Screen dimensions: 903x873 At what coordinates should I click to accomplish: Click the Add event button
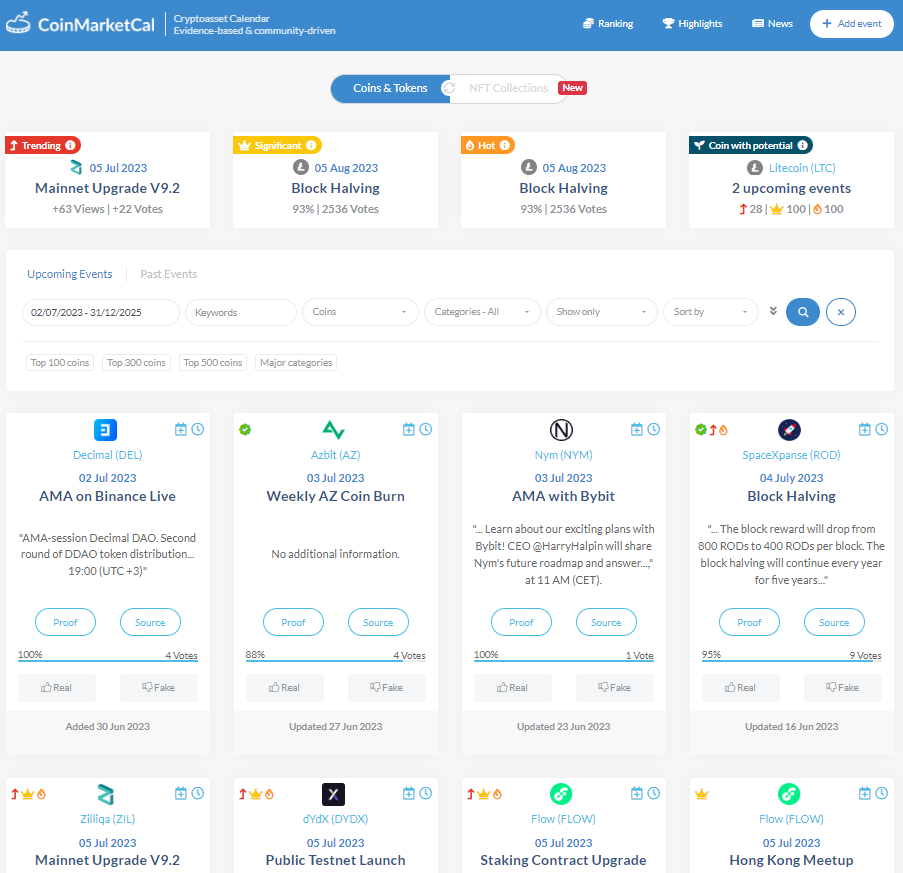pyautogui.click(x=851, y=24)
